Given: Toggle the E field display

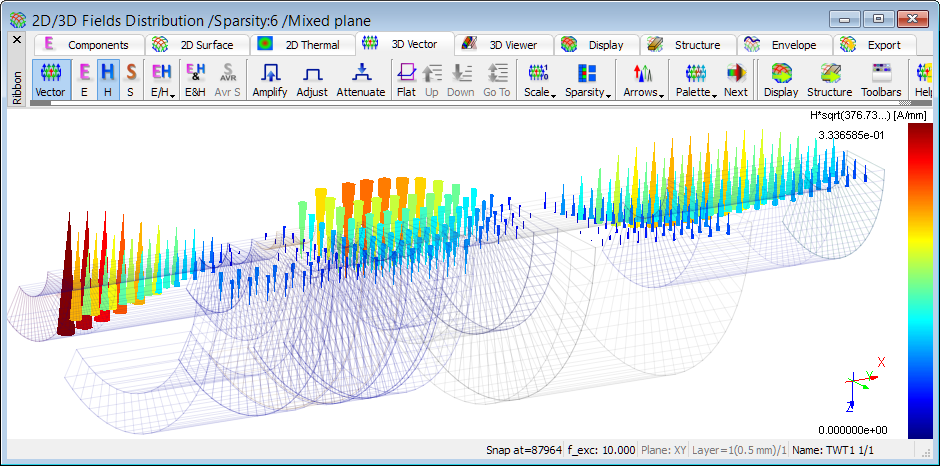Looking at the screenshot, I should point(84,79).
